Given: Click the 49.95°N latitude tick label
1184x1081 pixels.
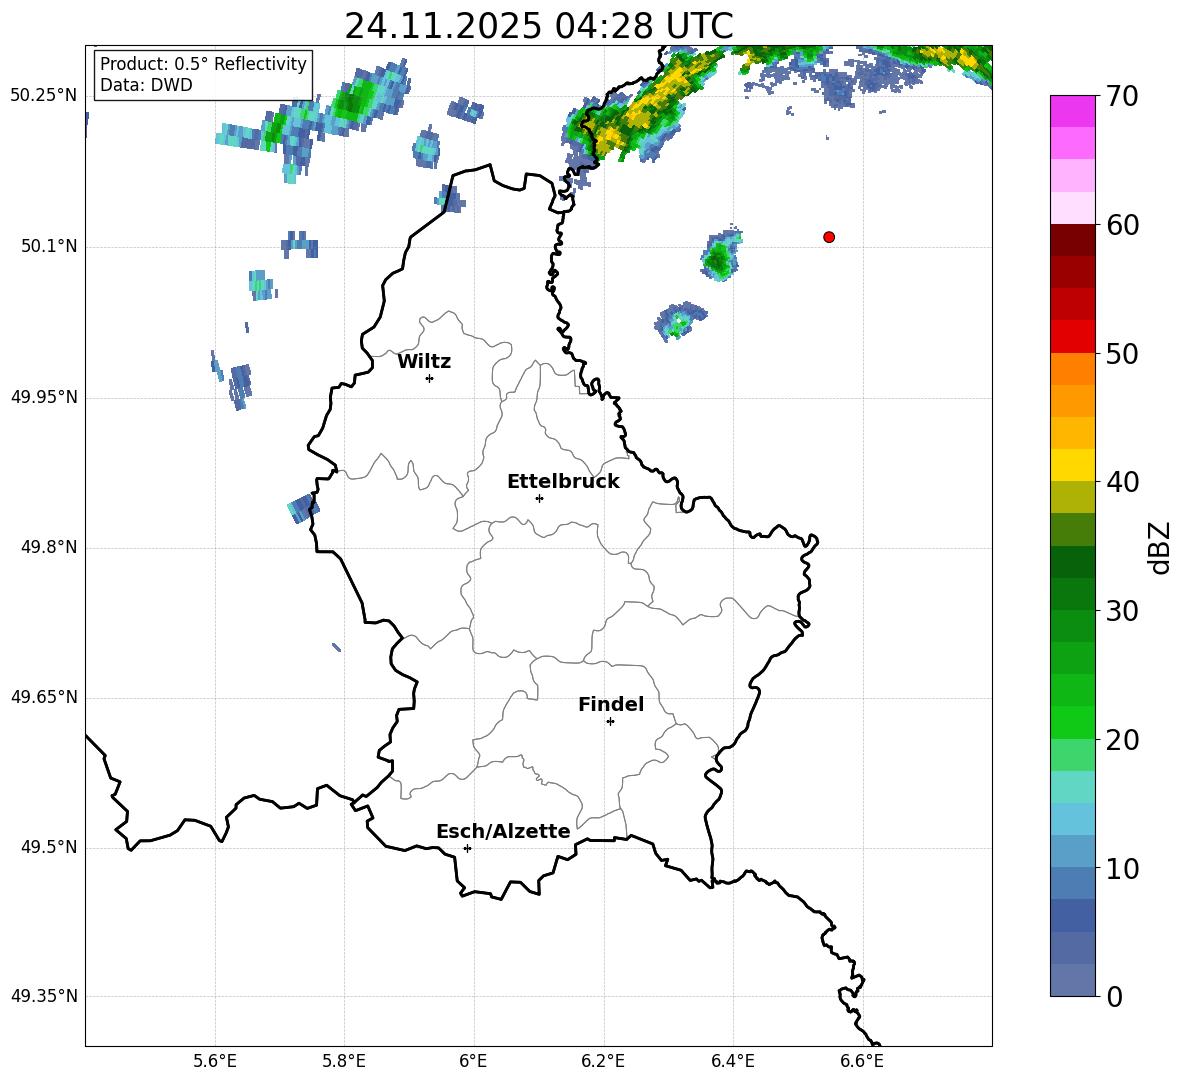Looking at the screenshot, I should point(44,396).
